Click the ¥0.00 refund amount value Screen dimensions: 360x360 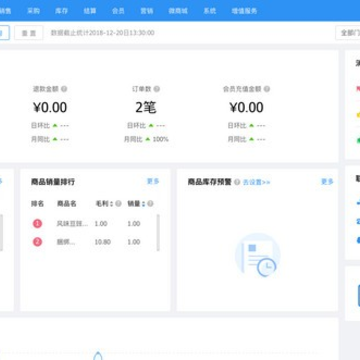(x=50, y=107)
